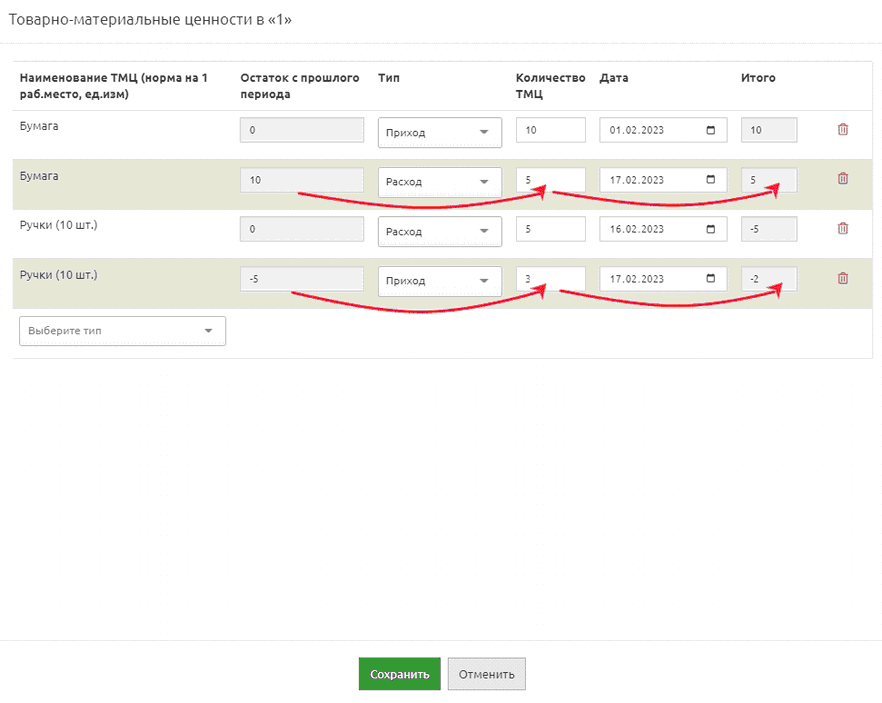882x703 pixels.
Task: Click the Итого column header
Action: pyautogui.click(x=758, y=78)
